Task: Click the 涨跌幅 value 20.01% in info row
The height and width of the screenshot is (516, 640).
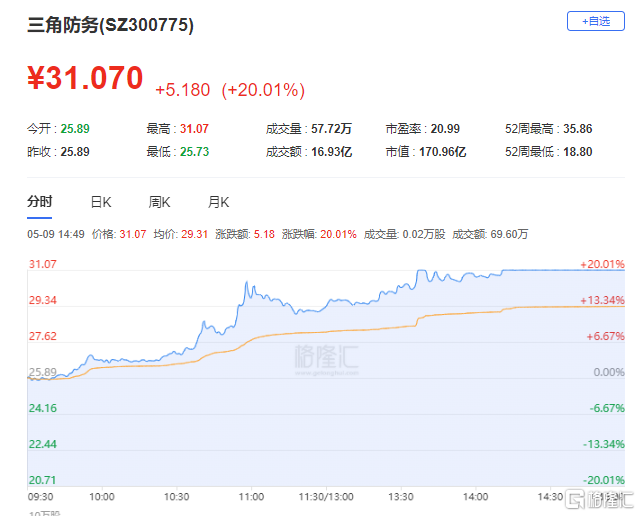Action: [338, 234]
